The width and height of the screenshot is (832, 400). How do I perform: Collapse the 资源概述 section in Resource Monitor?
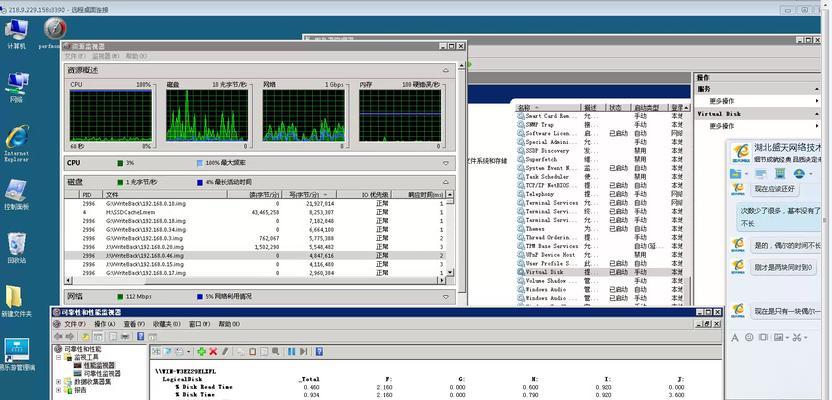(446, 69)
